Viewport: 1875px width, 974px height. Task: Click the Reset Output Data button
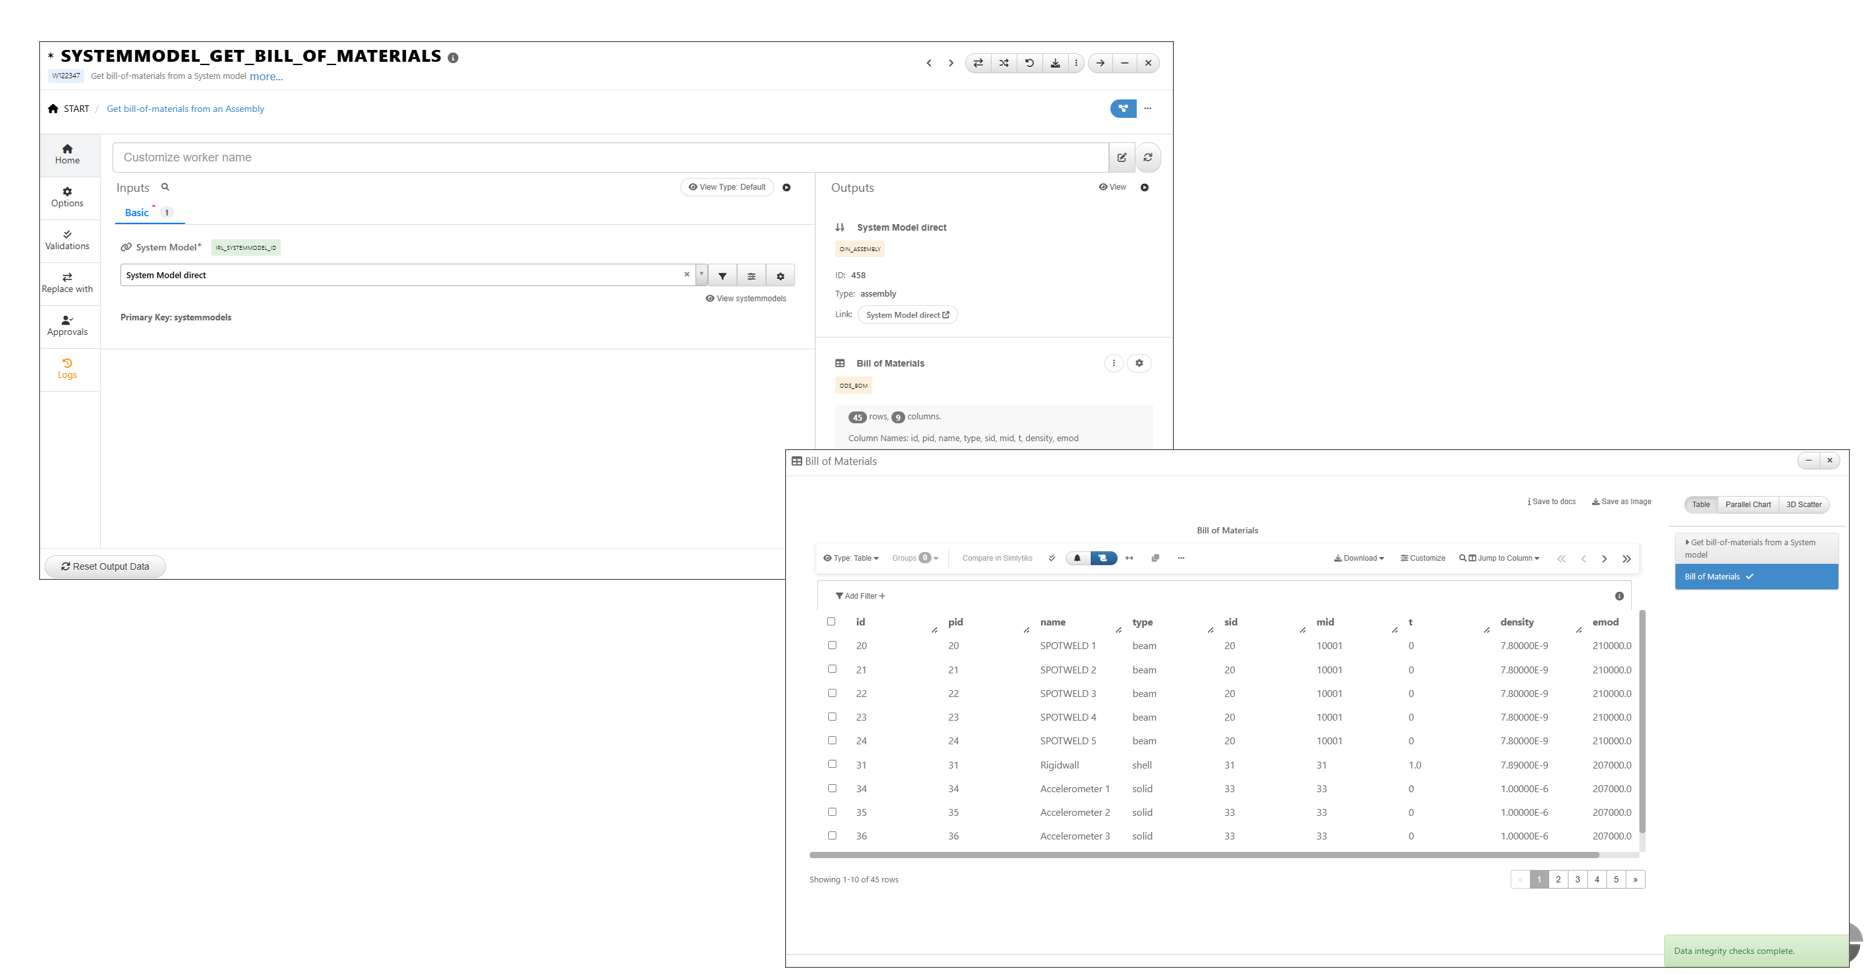(105, 567)
